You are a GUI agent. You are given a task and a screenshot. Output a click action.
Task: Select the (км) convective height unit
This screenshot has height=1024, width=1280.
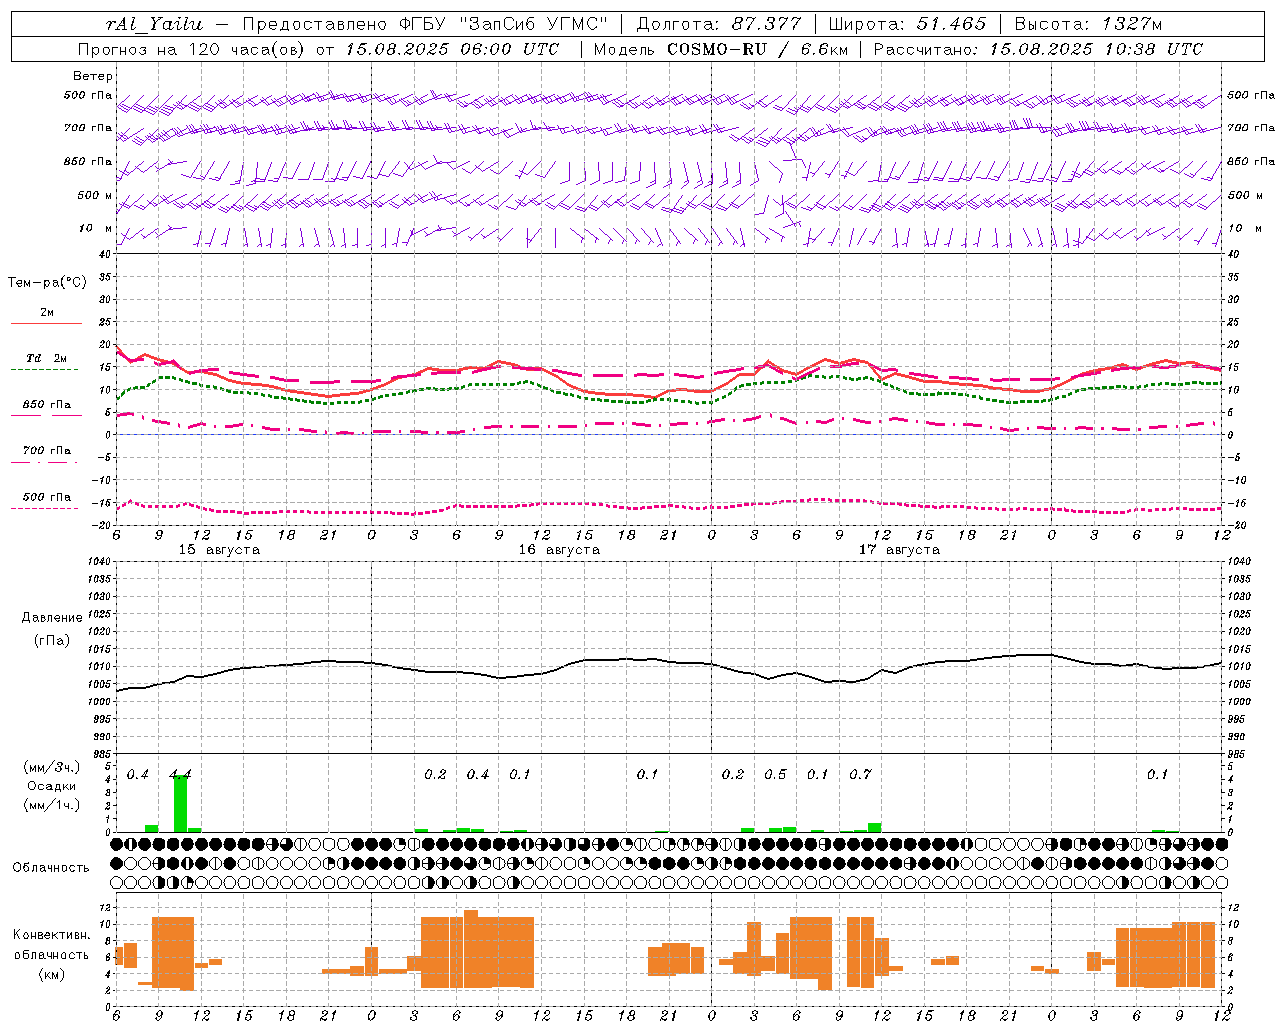[52, 974]
